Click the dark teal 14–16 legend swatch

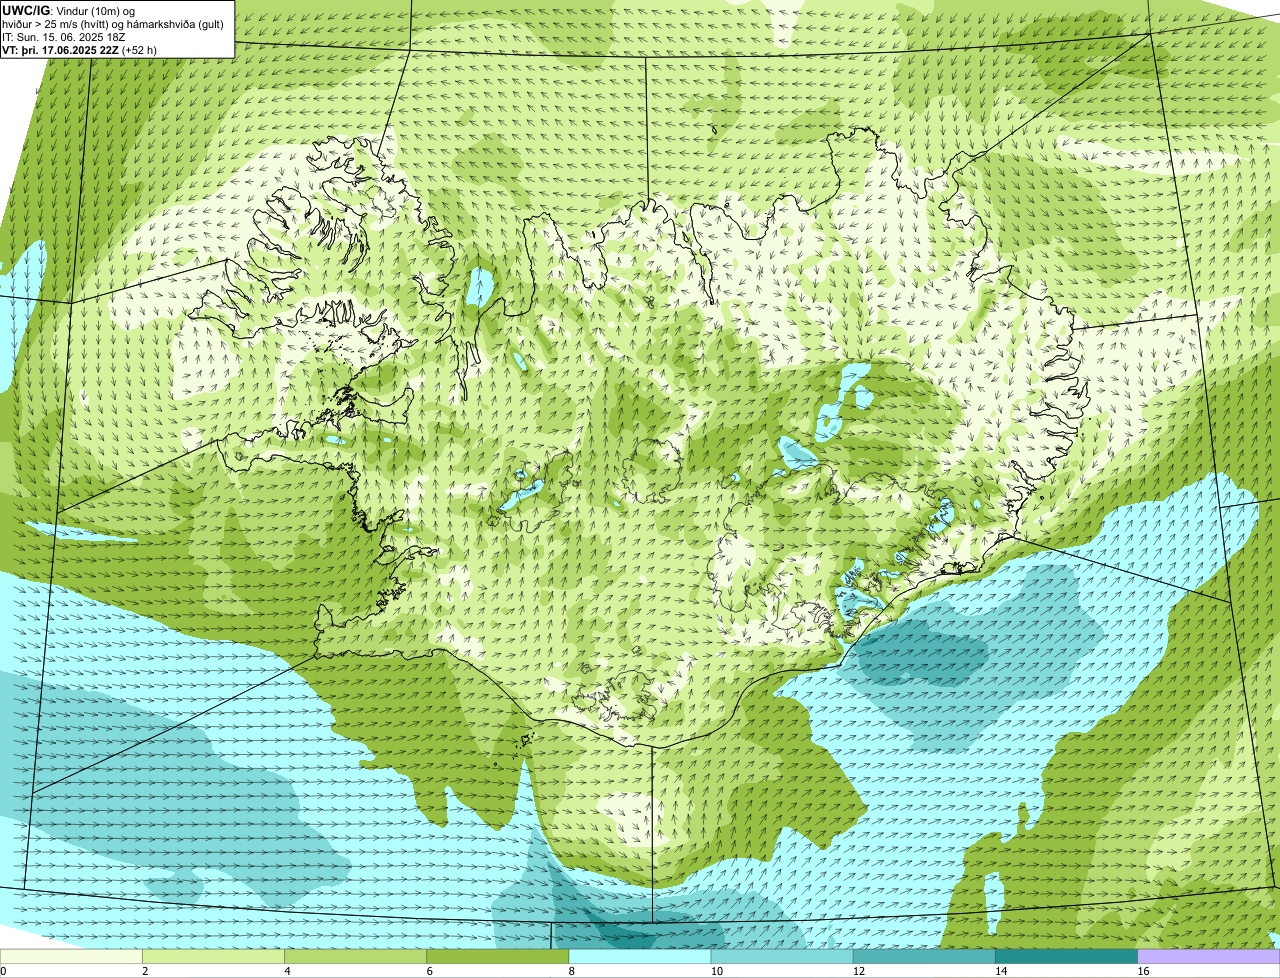(x=1067, y=956)
